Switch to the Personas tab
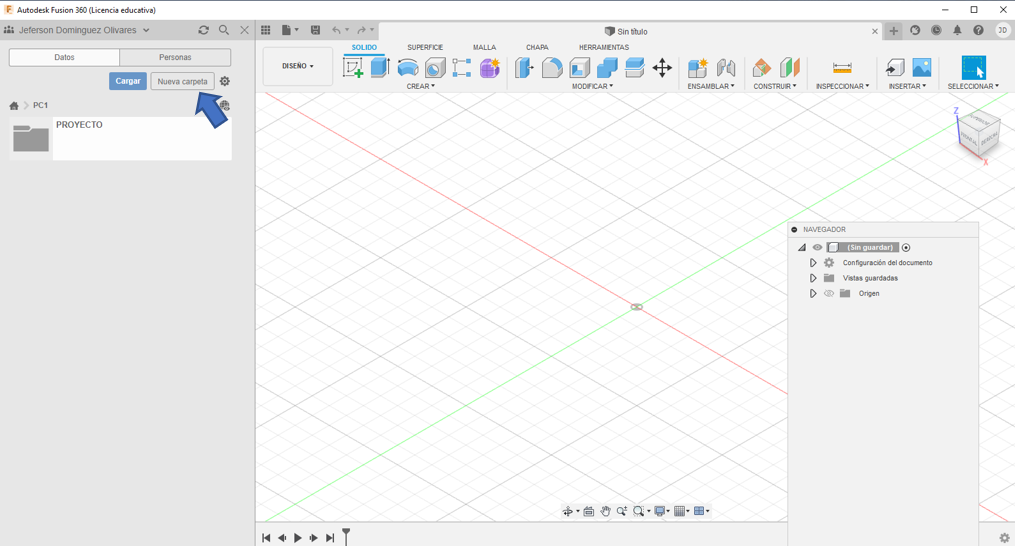 coord(175,57)
